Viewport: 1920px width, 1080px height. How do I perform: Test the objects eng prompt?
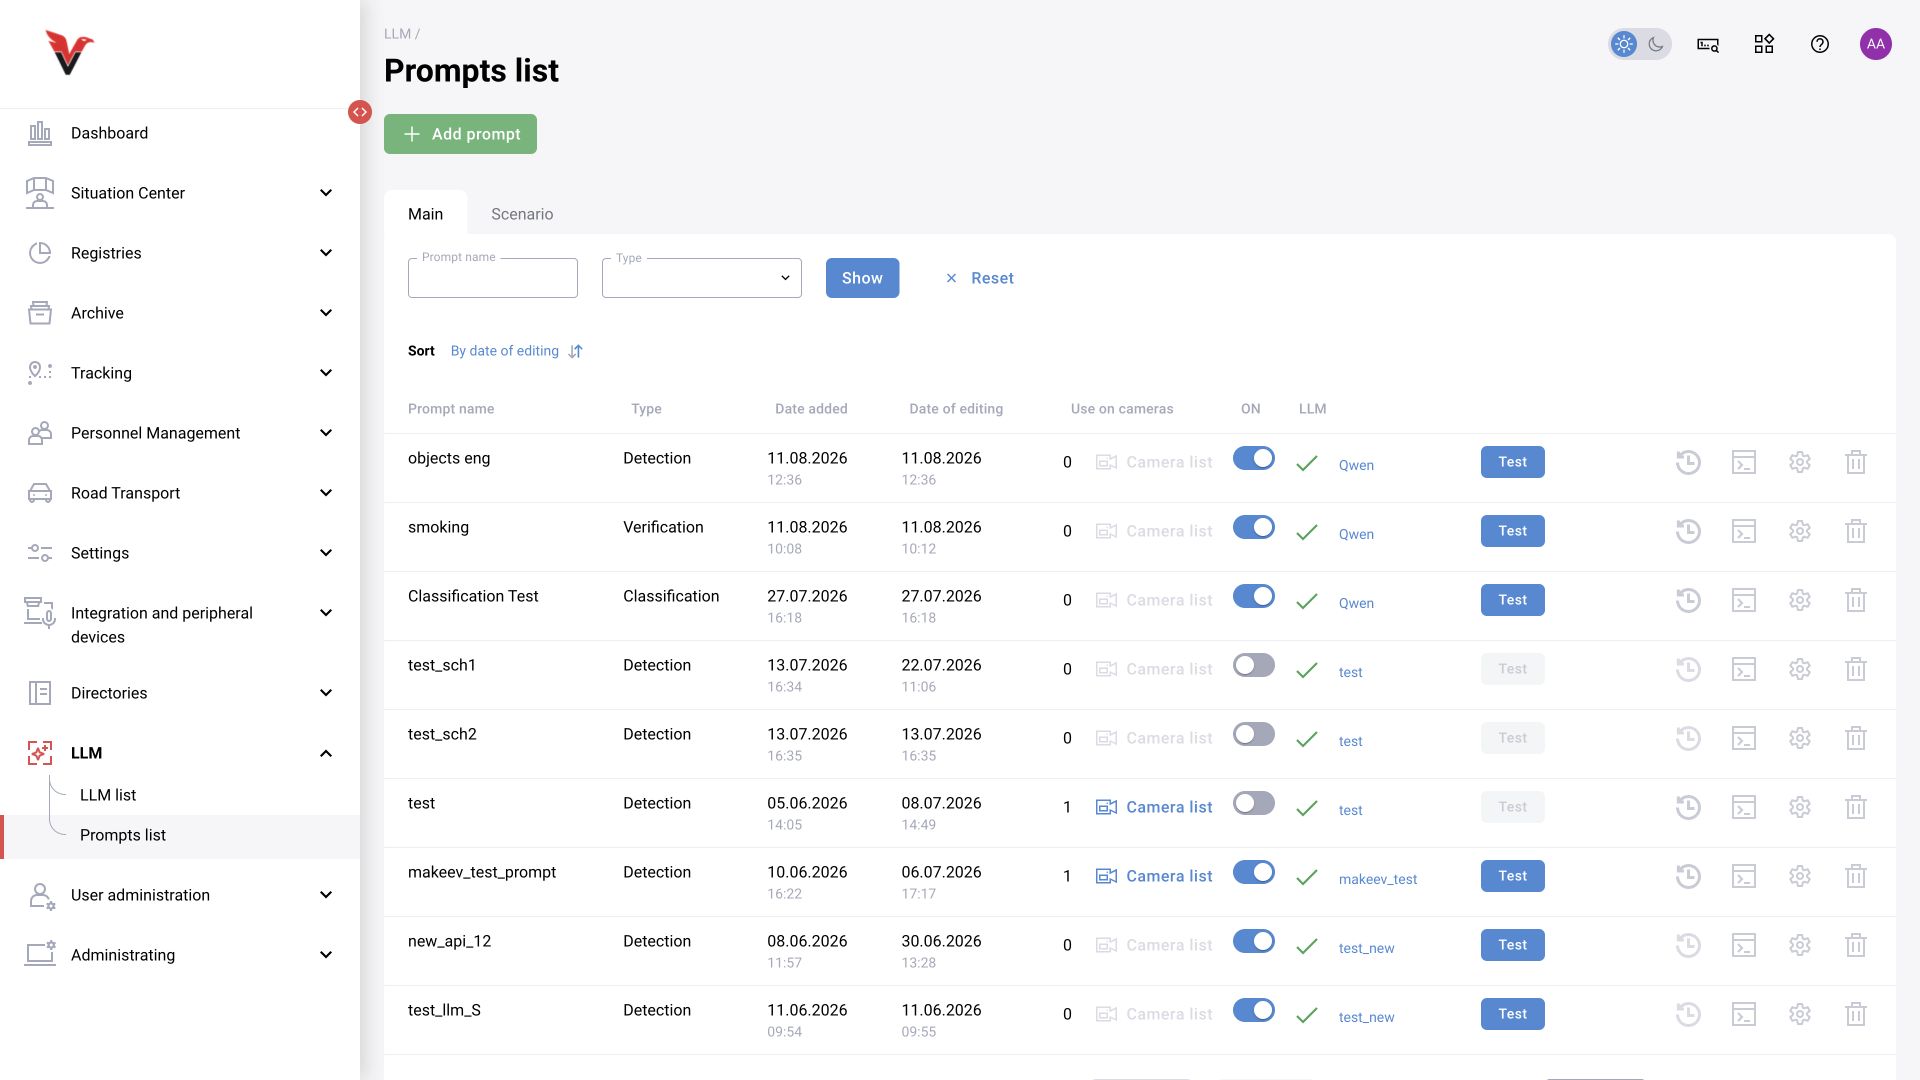coord(1512,462)
